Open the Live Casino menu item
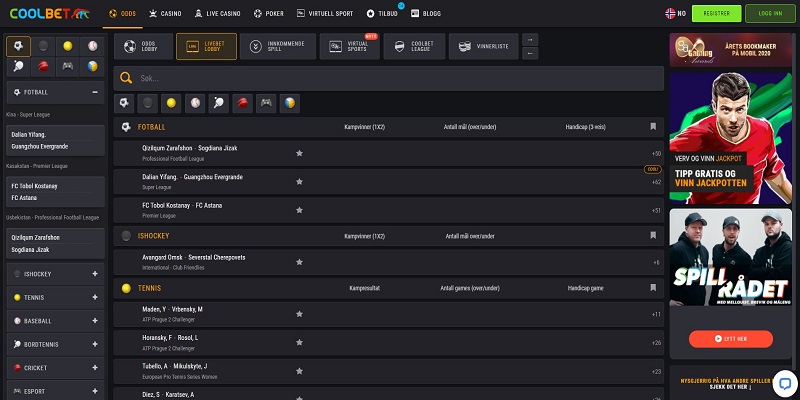The height and width of the screenshot is (400, 800). coord(217,14)
